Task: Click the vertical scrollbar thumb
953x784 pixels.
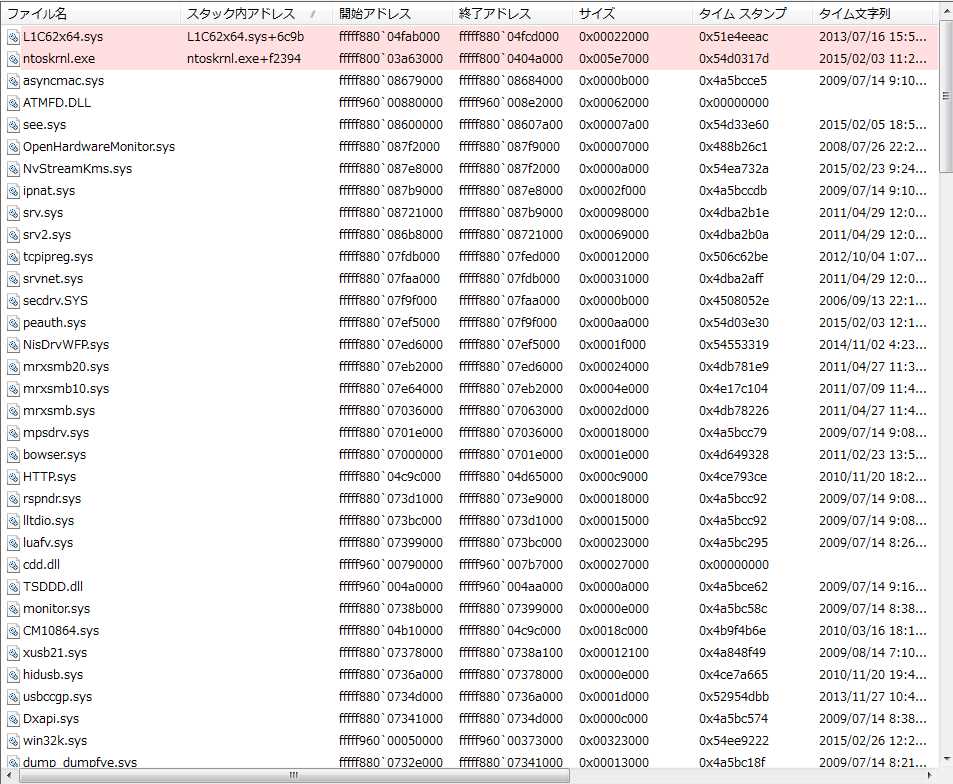Action: pyautogui.click(x=946, y=96)
